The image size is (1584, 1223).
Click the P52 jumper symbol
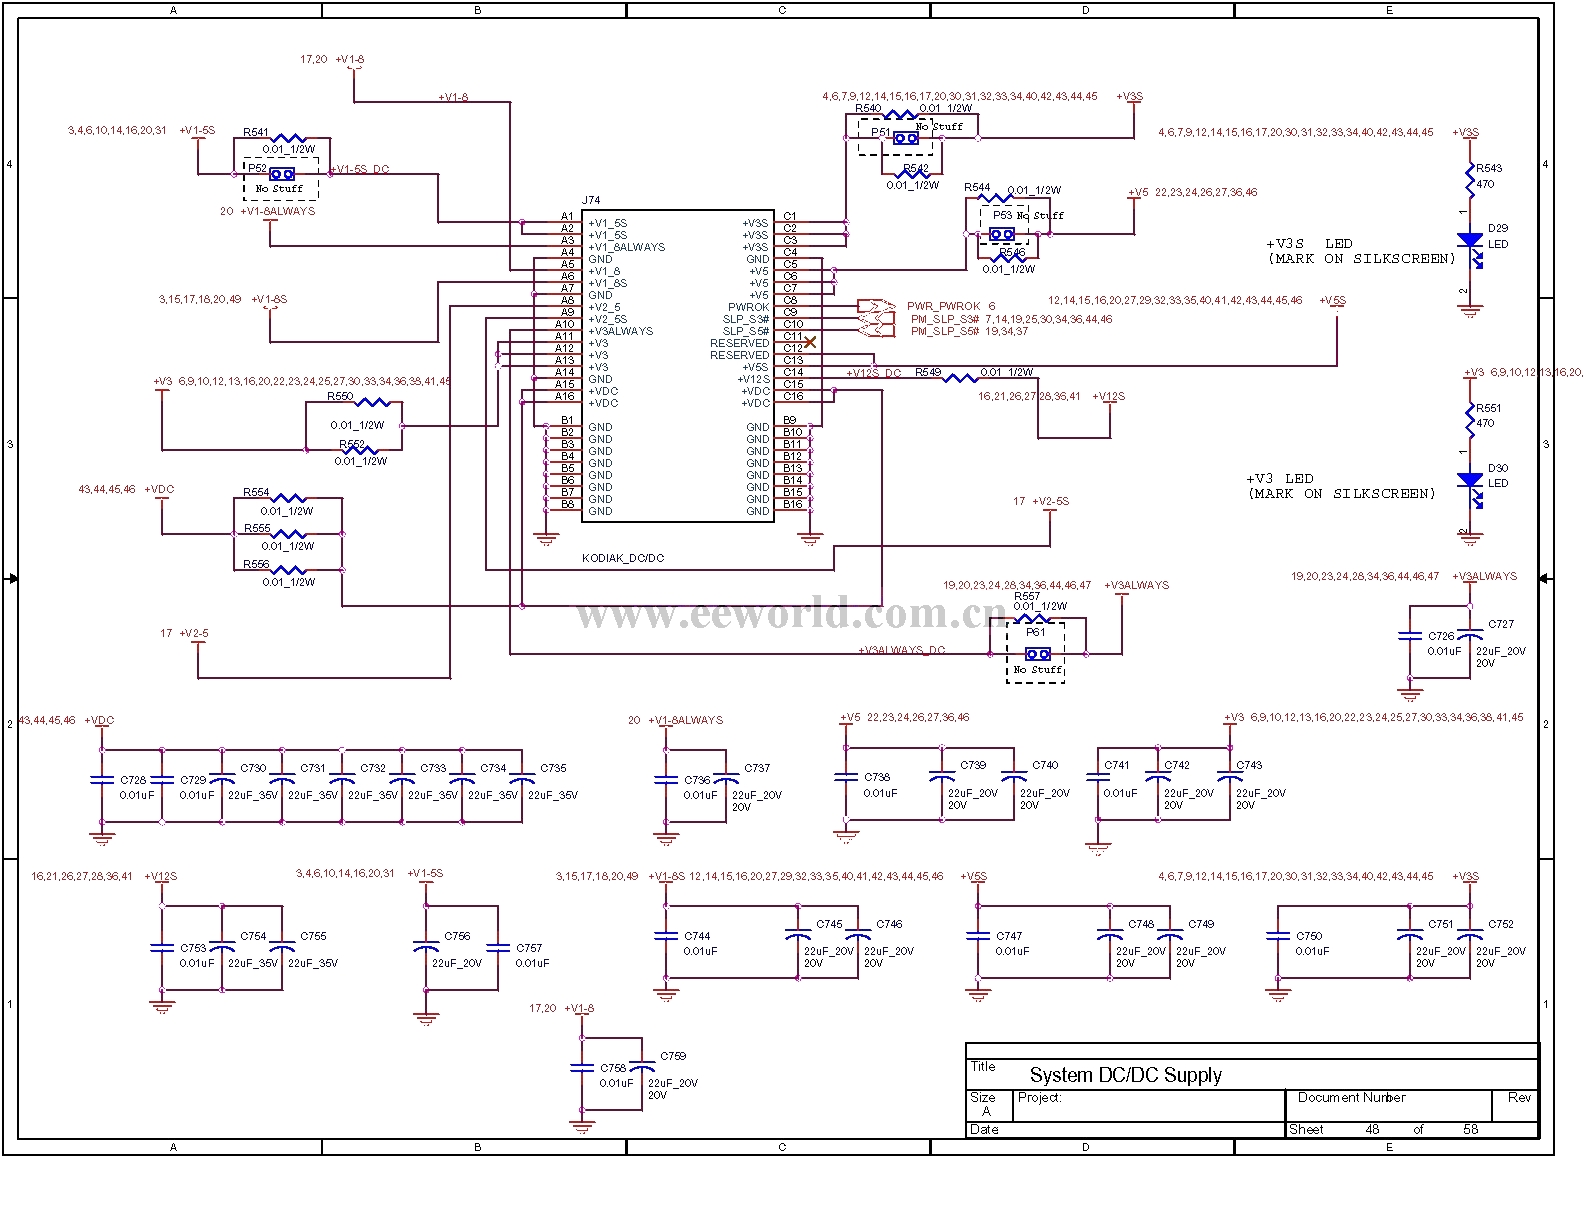tap(282, 174)
